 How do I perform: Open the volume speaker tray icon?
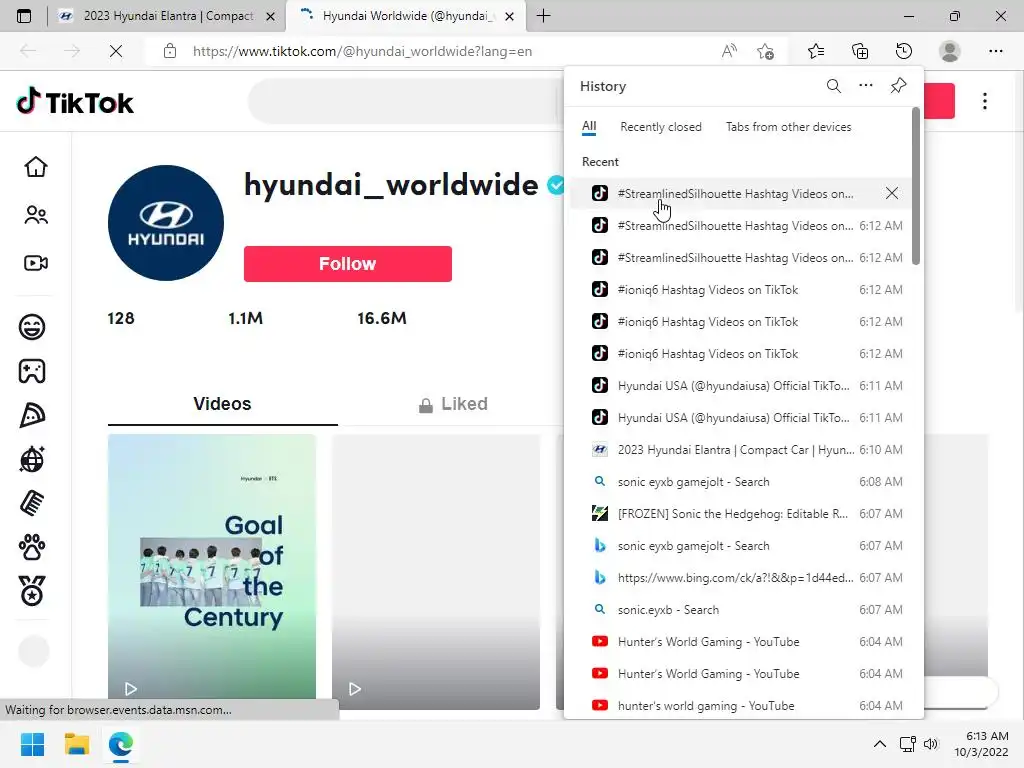tap(931, 744)
